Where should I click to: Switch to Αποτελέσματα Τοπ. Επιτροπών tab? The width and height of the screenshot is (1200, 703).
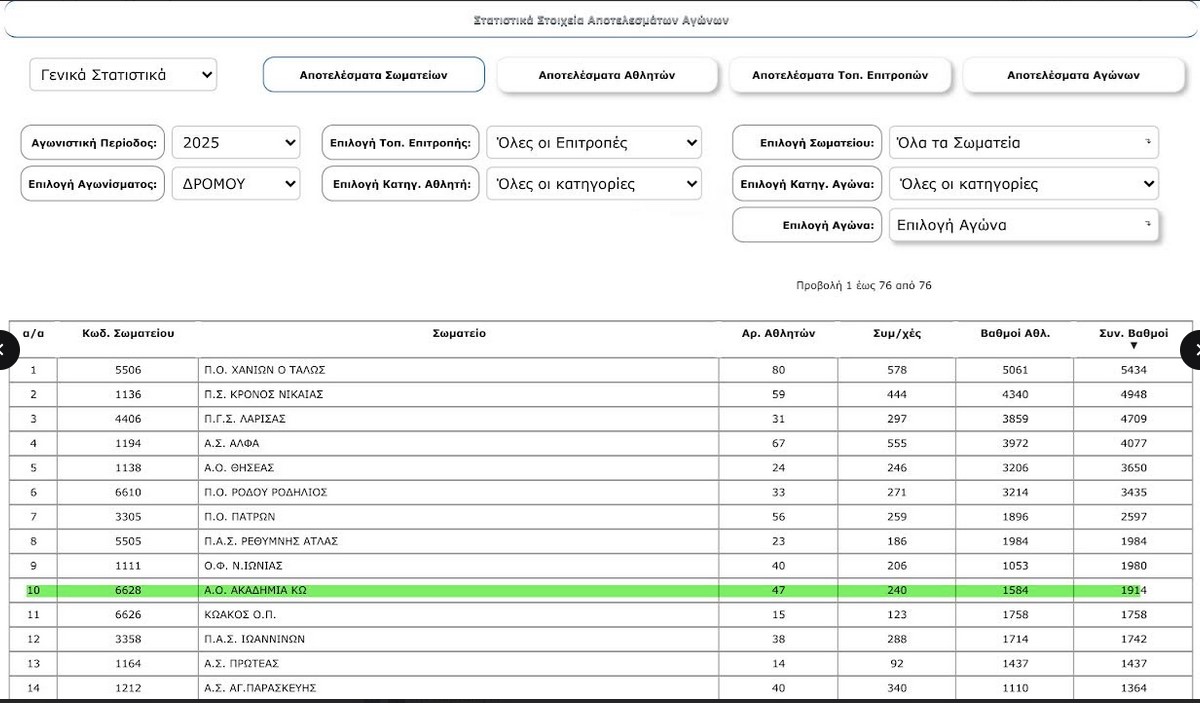click(840, 75)
